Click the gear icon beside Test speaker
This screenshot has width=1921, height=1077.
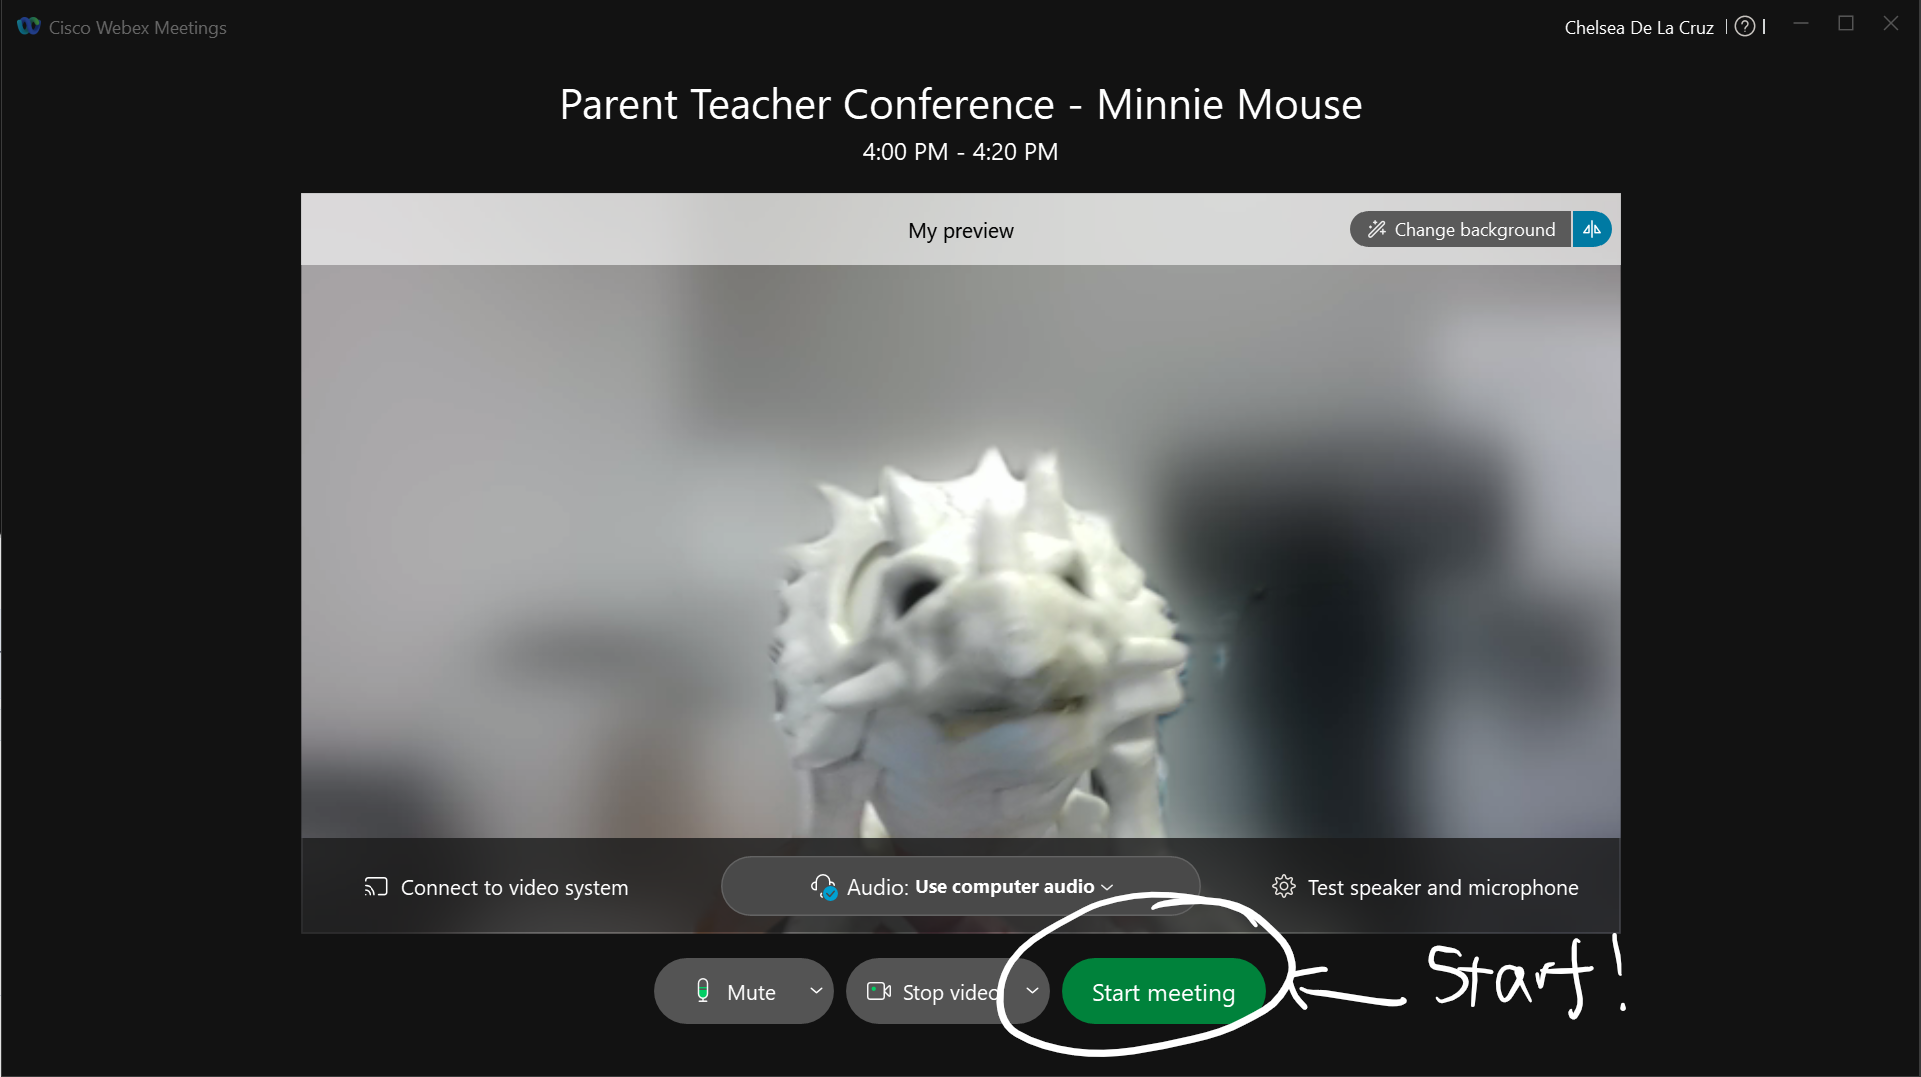pyautogui.click(x=1284, y=886)
